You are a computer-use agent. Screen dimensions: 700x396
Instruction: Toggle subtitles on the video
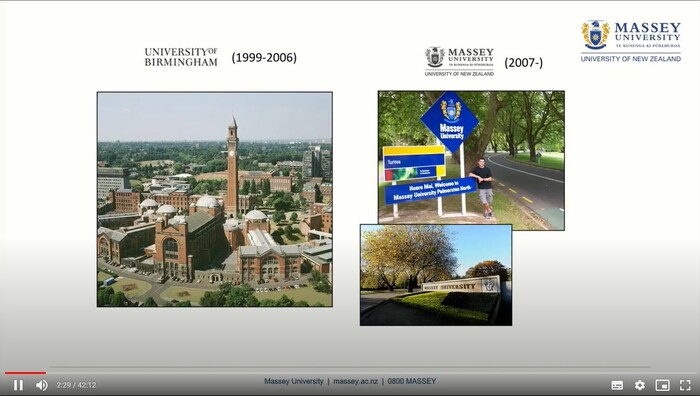coord(617,385)
